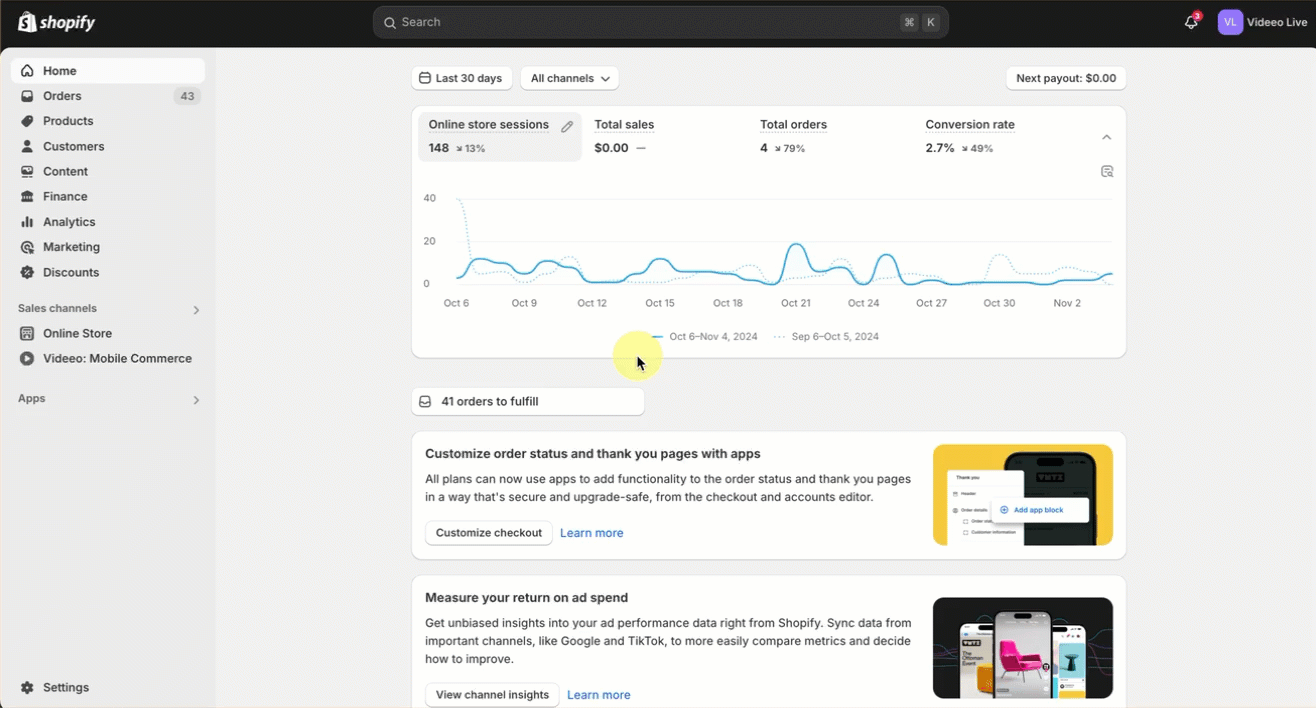This screenshot has width=1316, height=708.
Task: Click the Discounts icon in sidebar
Action: click(x=27, y=272)
